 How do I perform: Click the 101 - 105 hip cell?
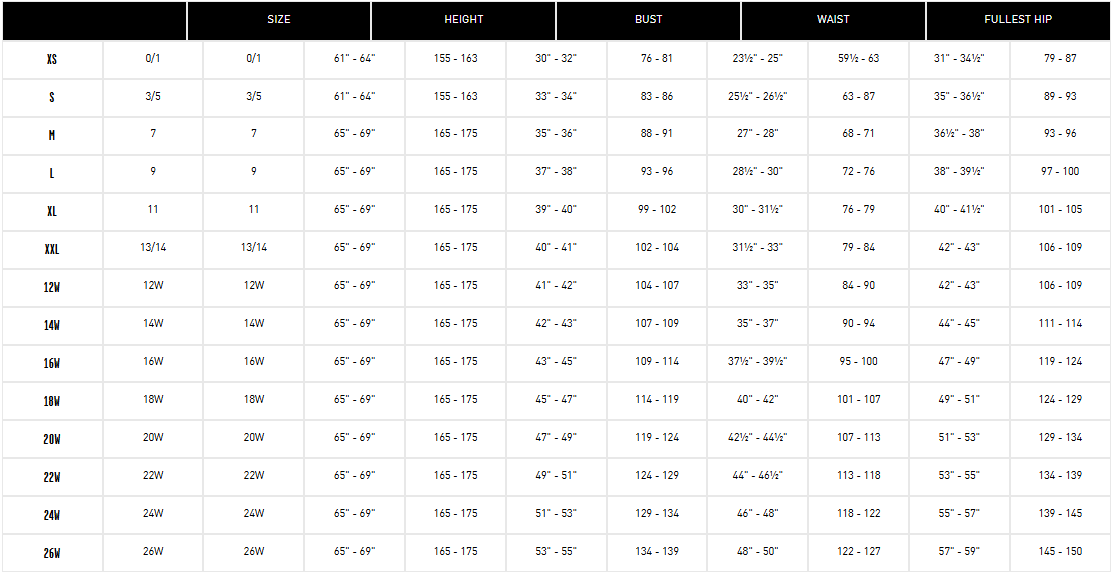point(1060,210)
